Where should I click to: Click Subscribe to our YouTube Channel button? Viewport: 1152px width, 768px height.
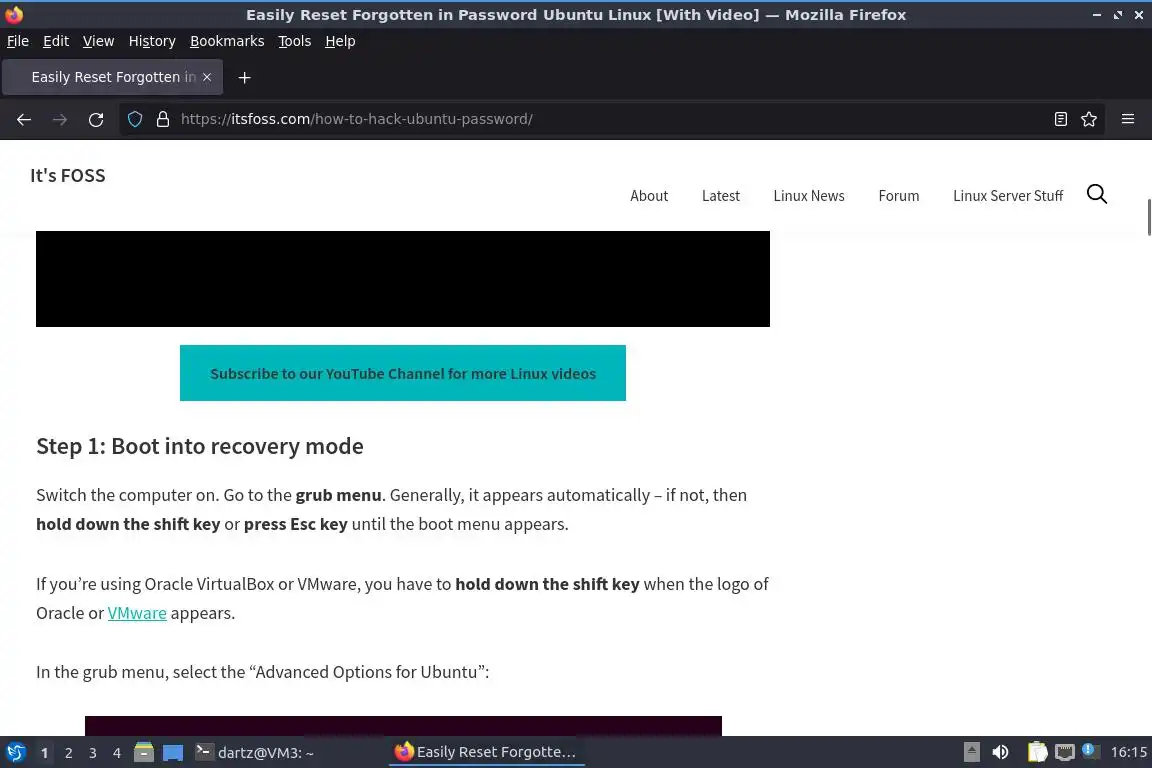point(403,373)
